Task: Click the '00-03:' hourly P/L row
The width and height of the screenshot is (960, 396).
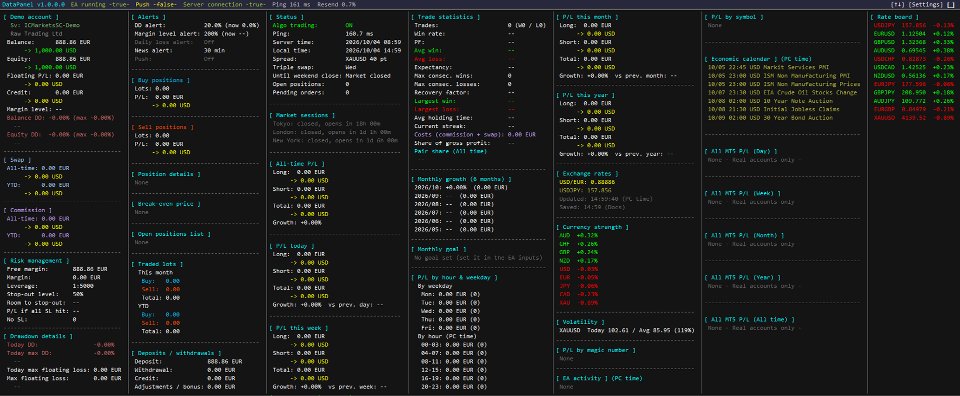Action: point(454,344)
